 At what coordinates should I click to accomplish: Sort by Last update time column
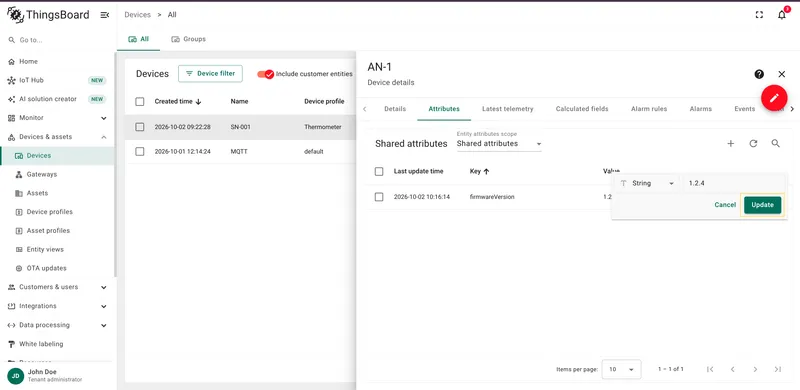[418, 172]
